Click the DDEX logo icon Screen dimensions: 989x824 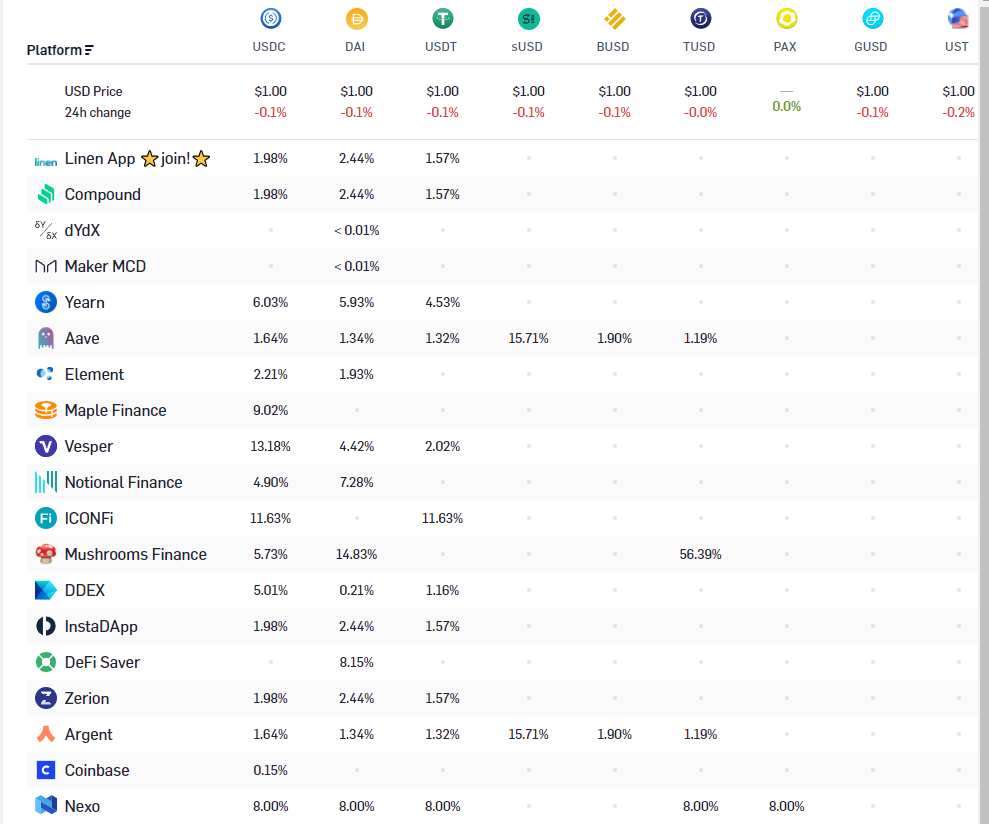tap(45, 590)
